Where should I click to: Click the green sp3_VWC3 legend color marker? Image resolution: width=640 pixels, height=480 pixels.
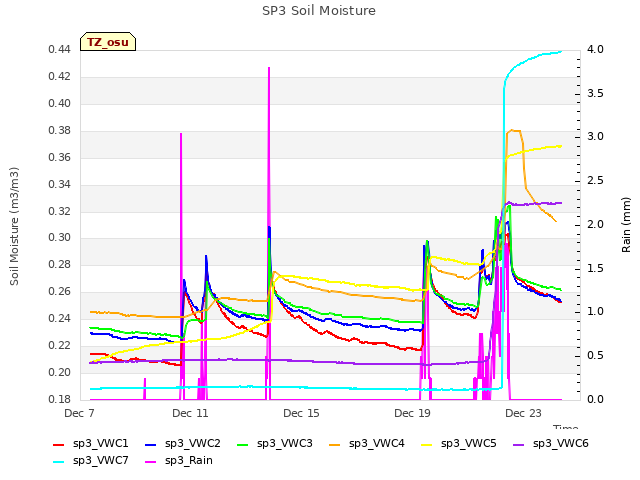pyautogui.click(x=243, y=444)
